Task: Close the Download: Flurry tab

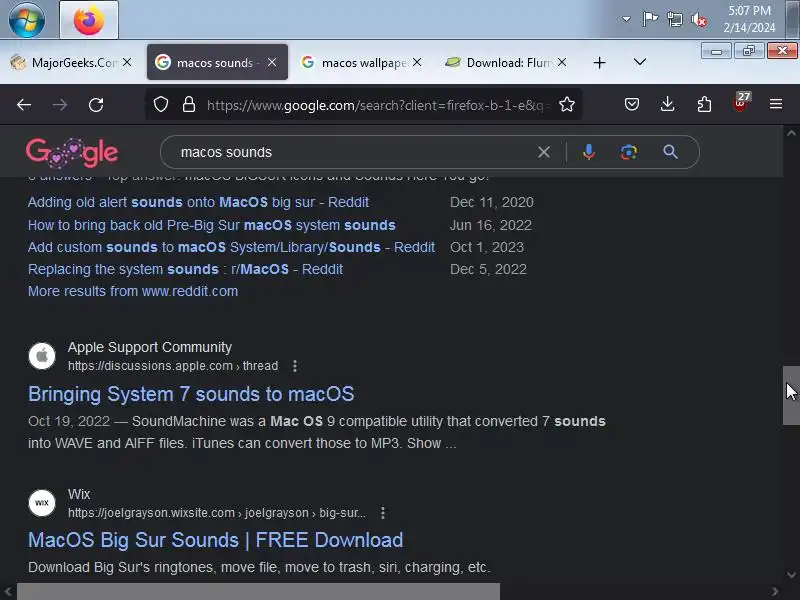Action: (x=562, y=62)
